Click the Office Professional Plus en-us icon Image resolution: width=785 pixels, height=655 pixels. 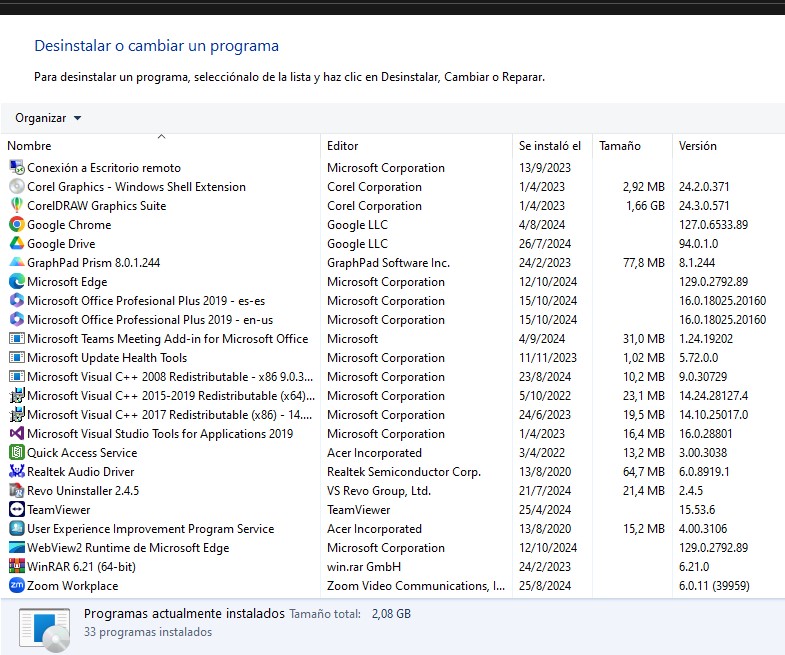point(17,319)
